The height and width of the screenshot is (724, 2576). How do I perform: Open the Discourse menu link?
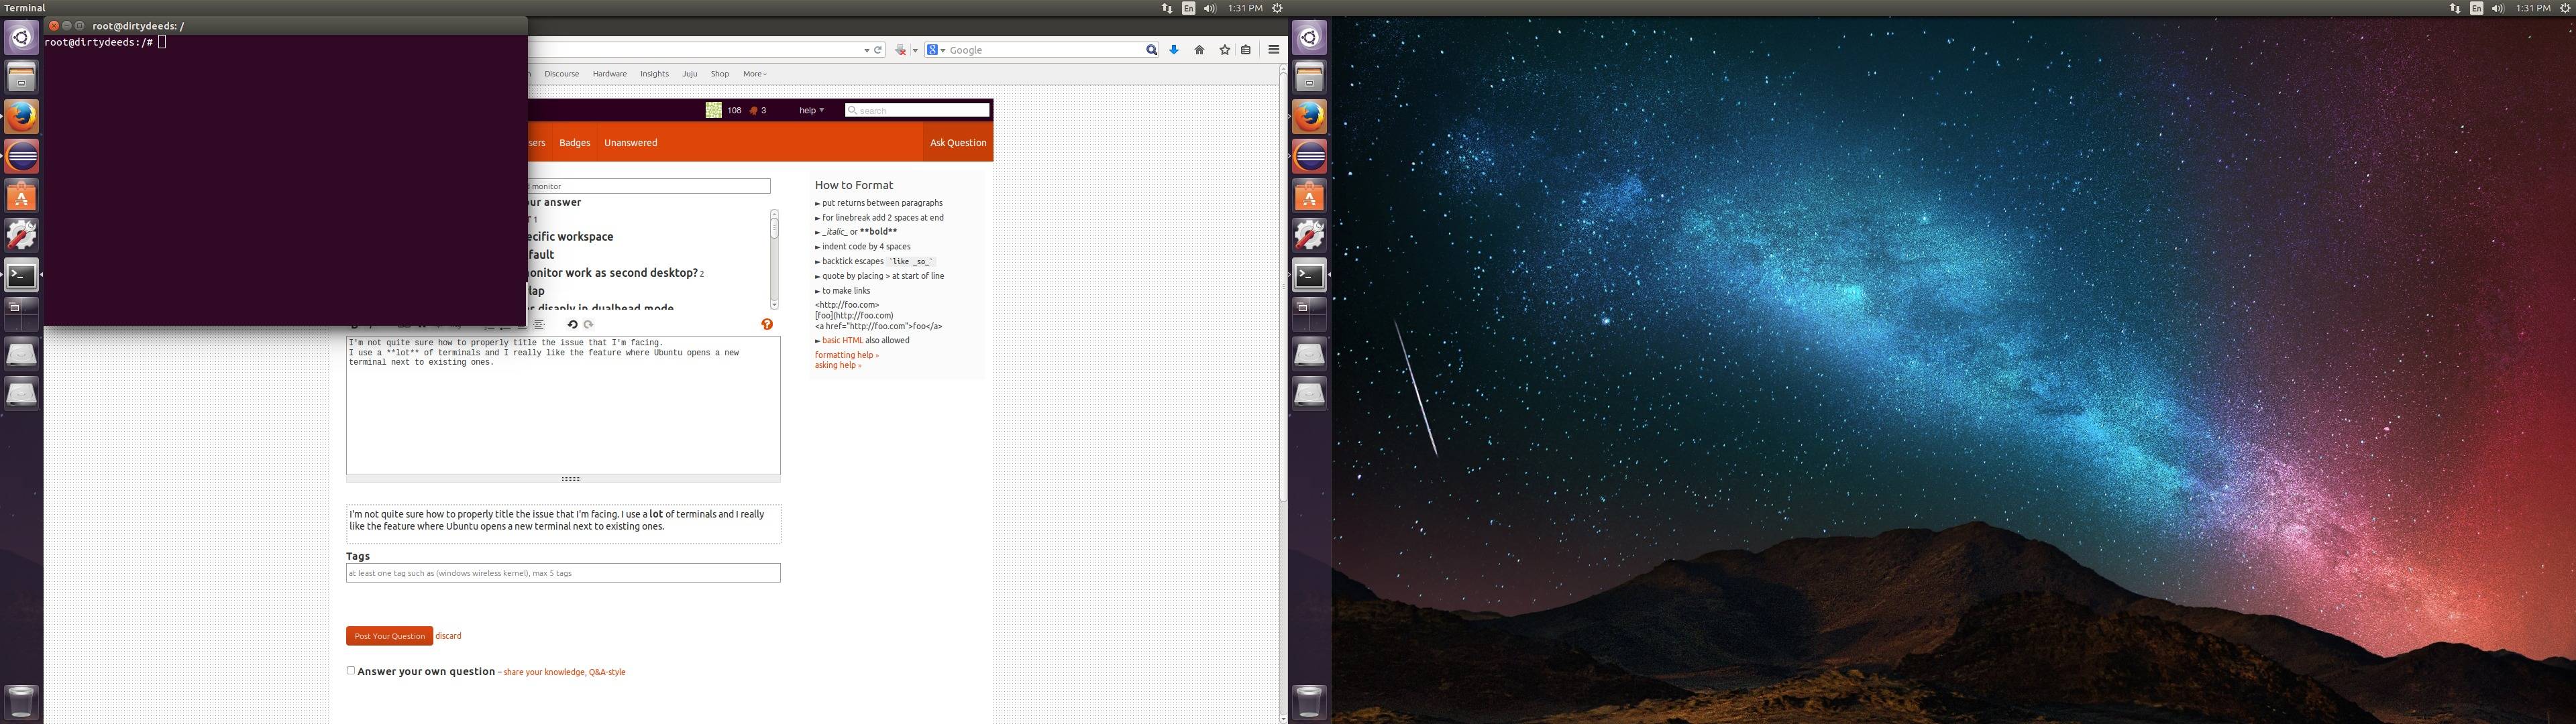coord(562,74)
